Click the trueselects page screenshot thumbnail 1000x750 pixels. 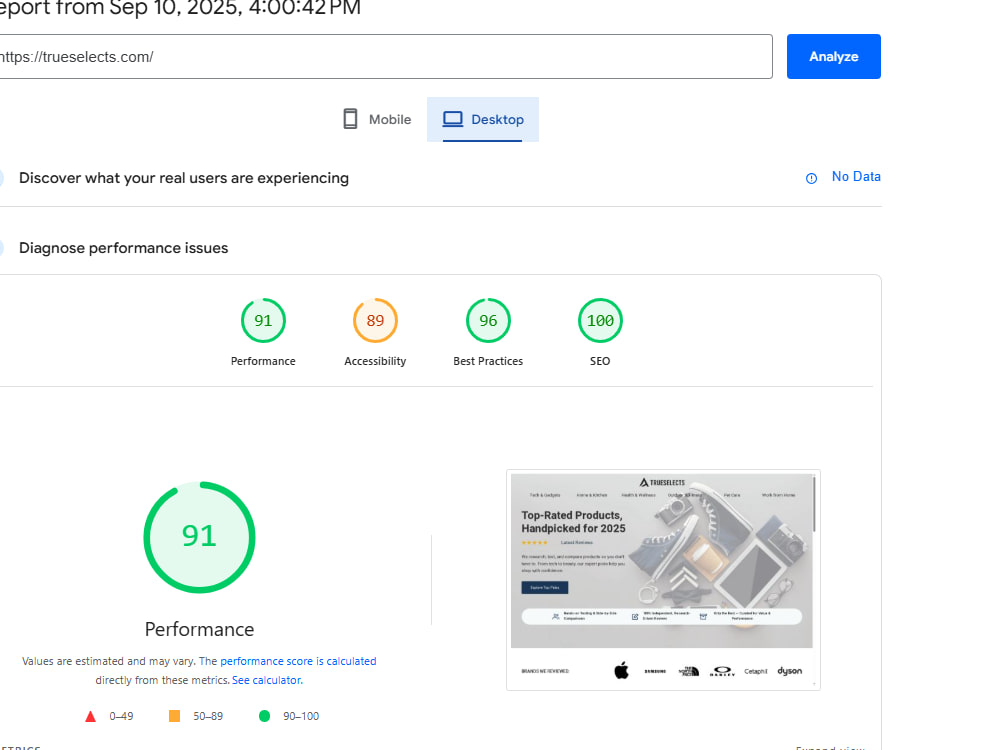click(x=663, y=580)
